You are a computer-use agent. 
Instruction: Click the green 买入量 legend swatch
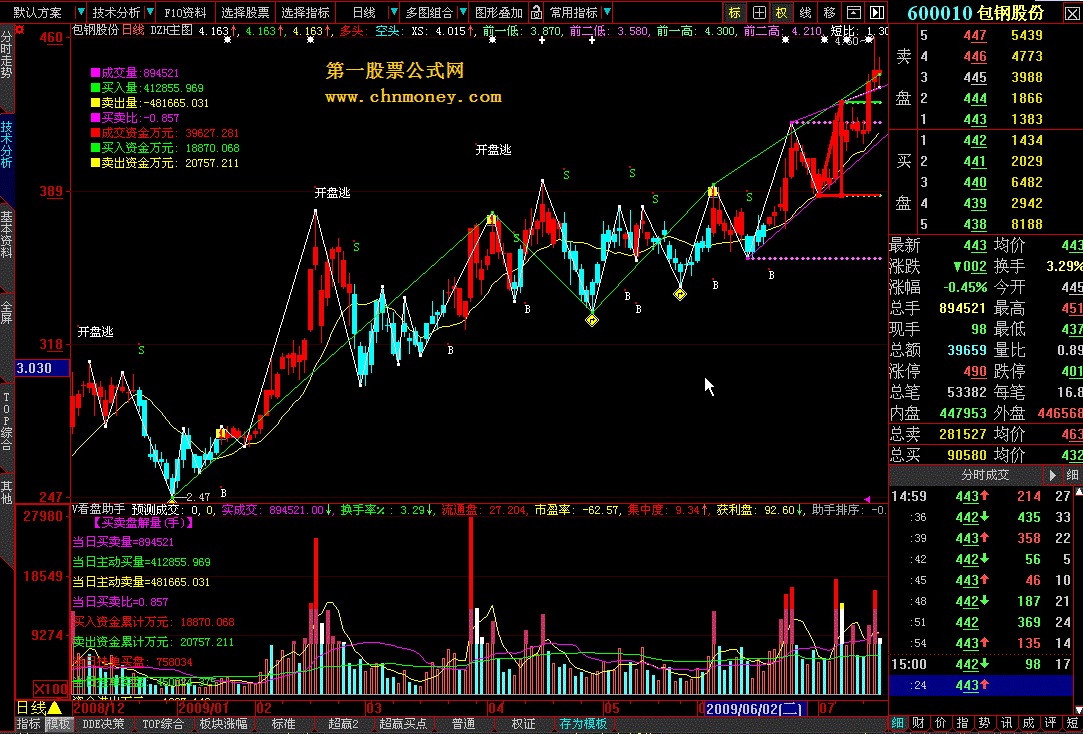pos(95,88)
